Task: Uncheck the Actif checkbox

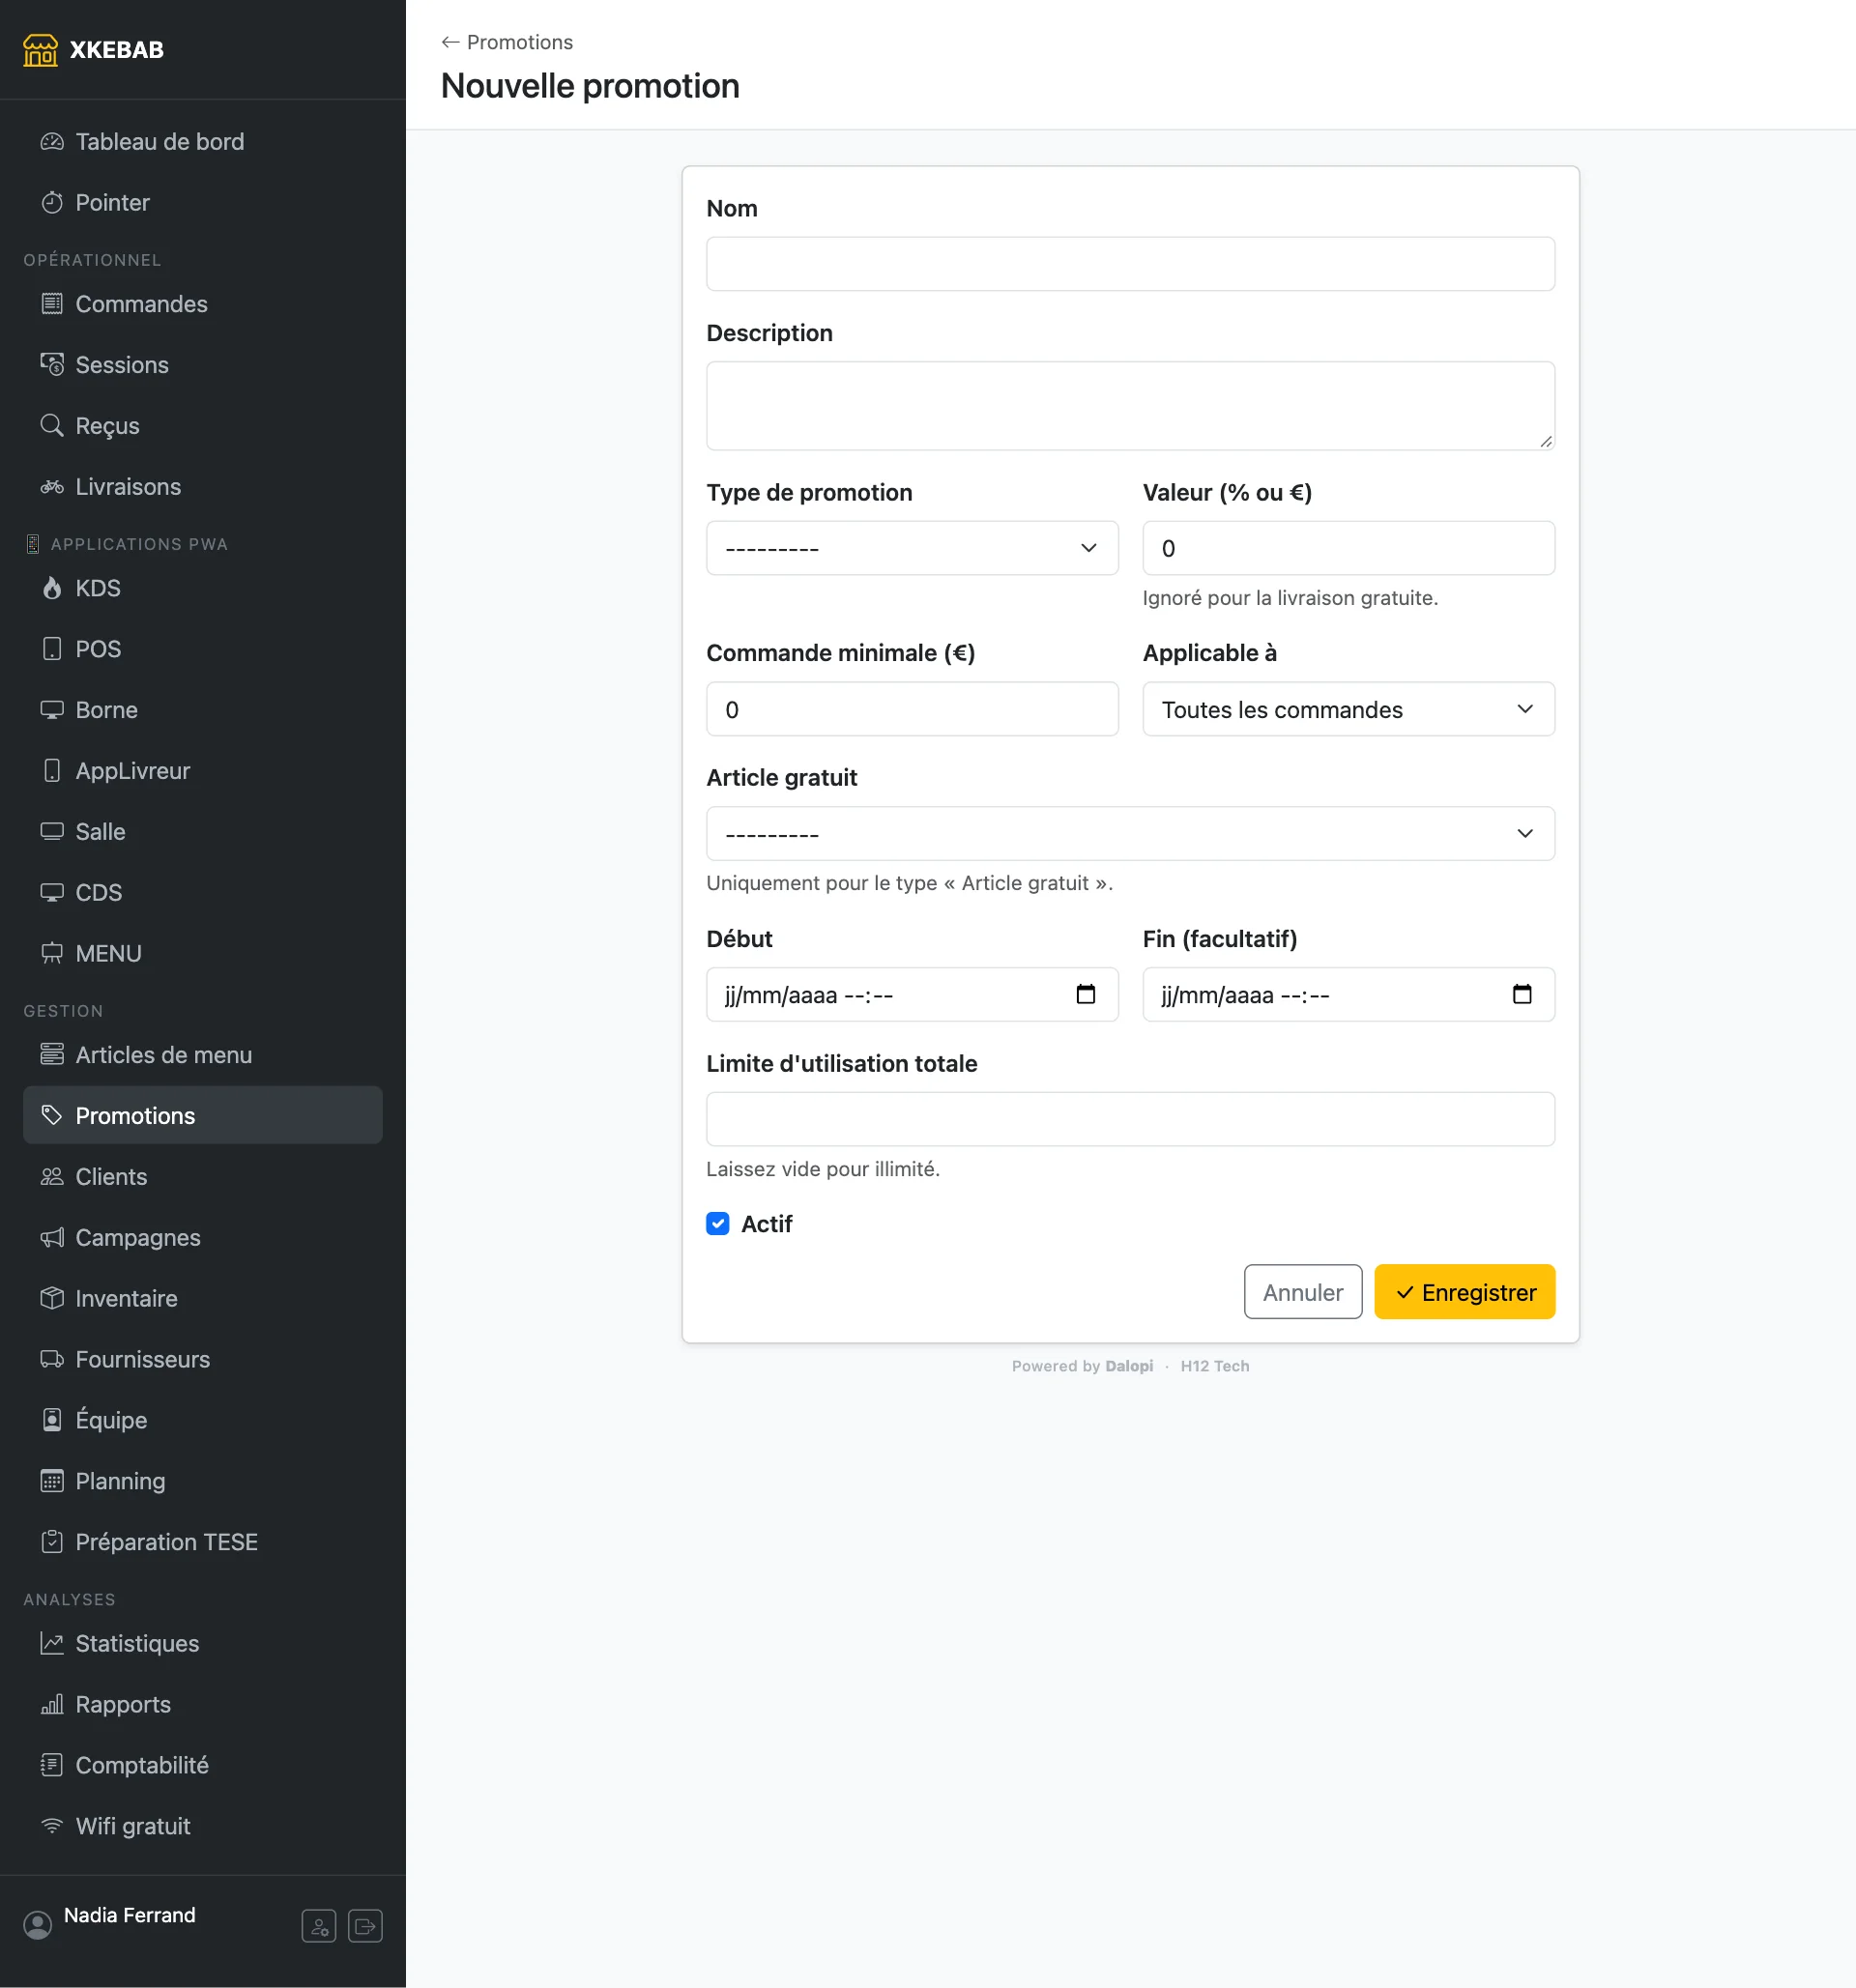Action: coord(718,1224)
